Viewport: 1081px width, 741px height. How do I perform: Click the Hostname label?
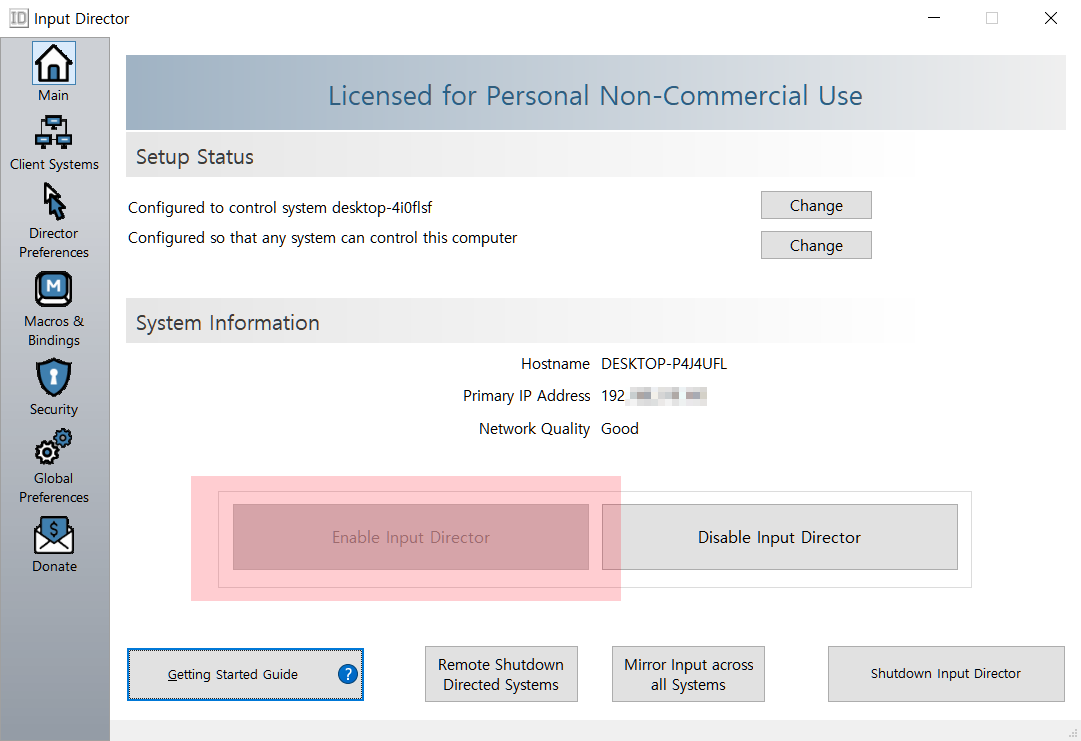tap(556, 364)
